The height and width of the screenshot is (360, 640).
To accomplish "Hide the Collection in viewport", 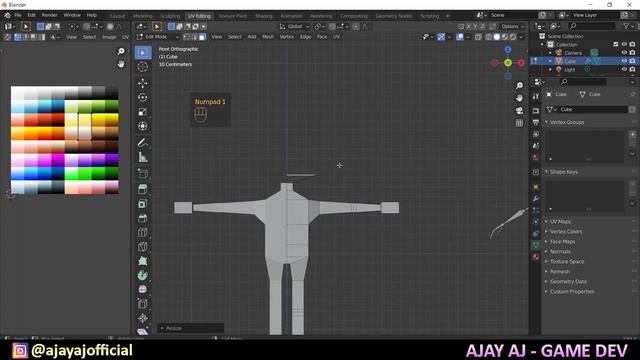I will pos(624,44).
